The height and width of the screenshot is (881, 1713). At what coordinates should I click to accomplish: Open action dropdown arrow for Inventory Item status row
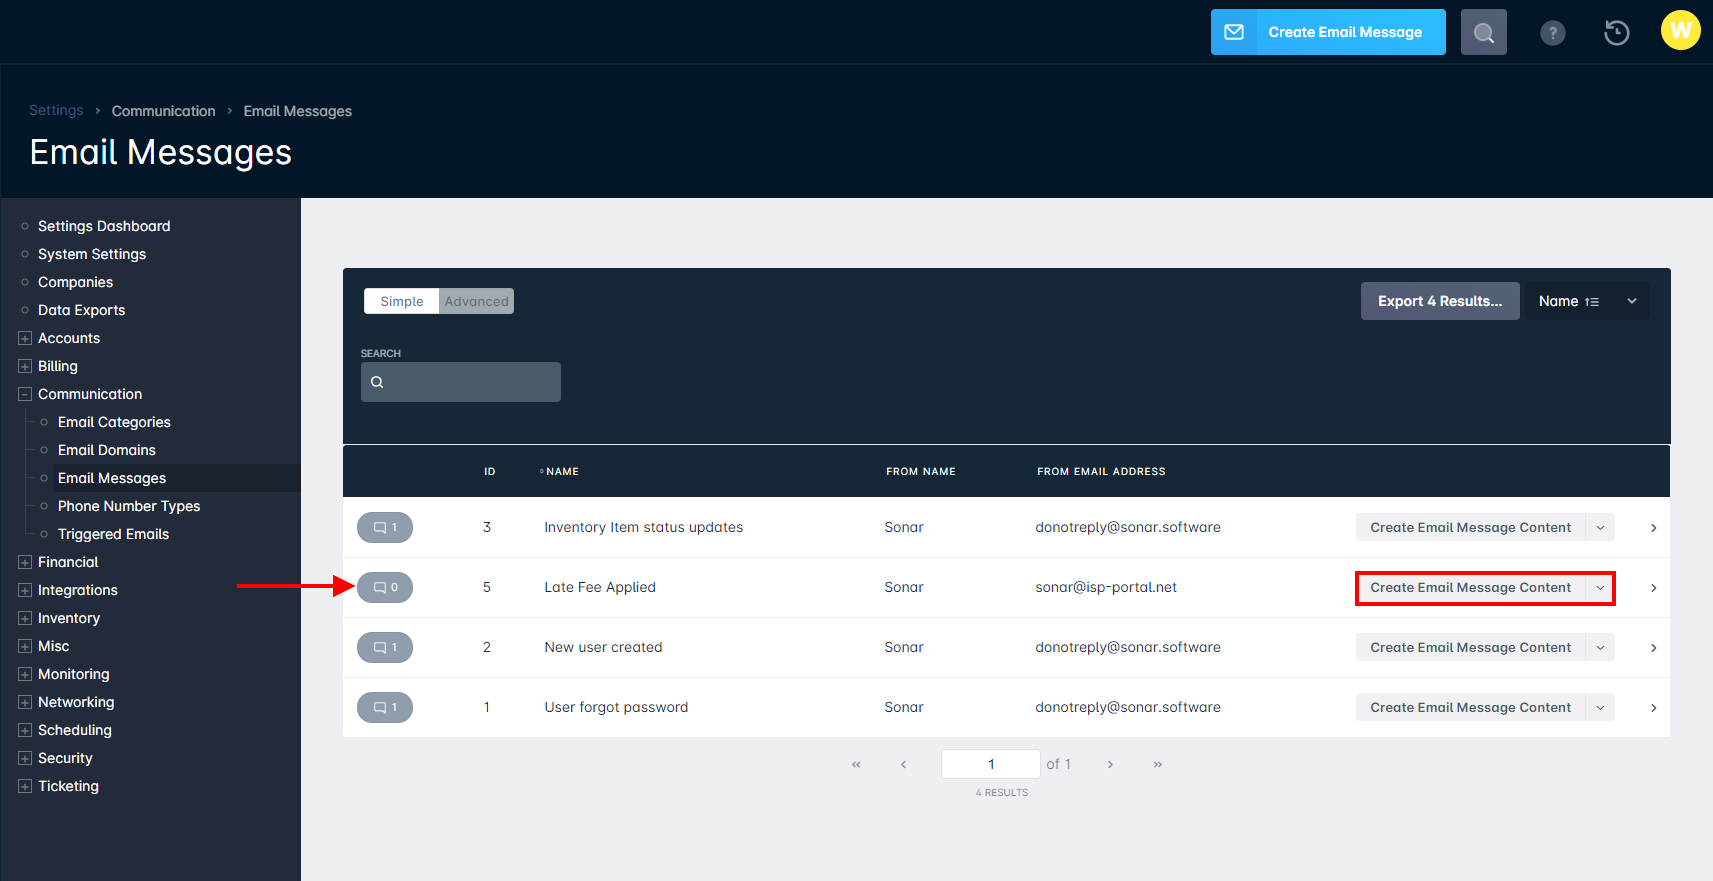pos(1600,527)
